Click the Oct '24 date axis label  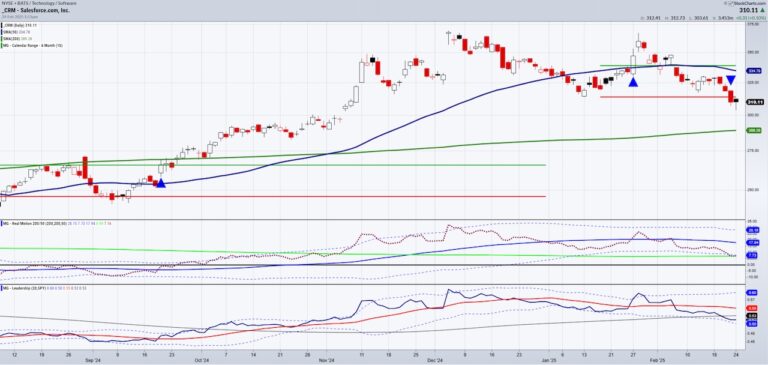[202, 359]
